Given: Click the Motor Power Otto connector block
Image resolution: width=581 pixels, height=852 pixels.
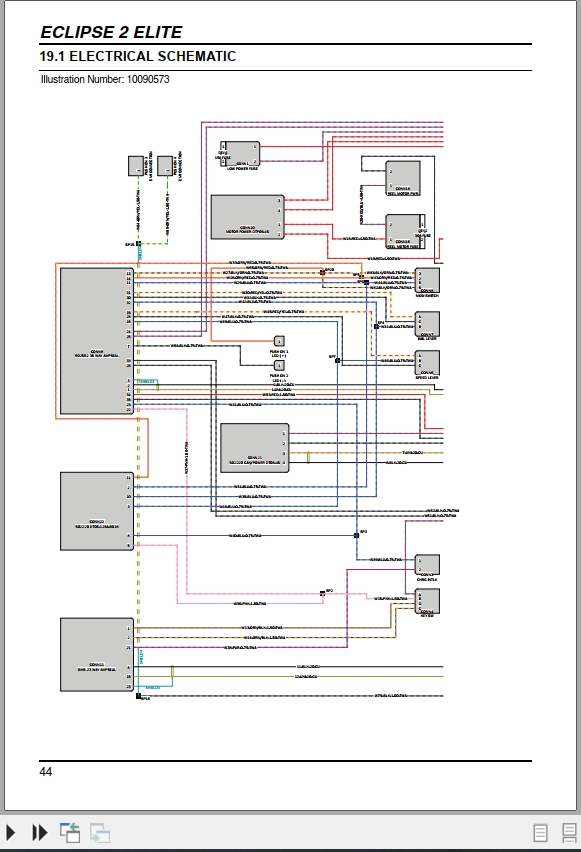Looking at the screenshot, I should coord(247,217).
